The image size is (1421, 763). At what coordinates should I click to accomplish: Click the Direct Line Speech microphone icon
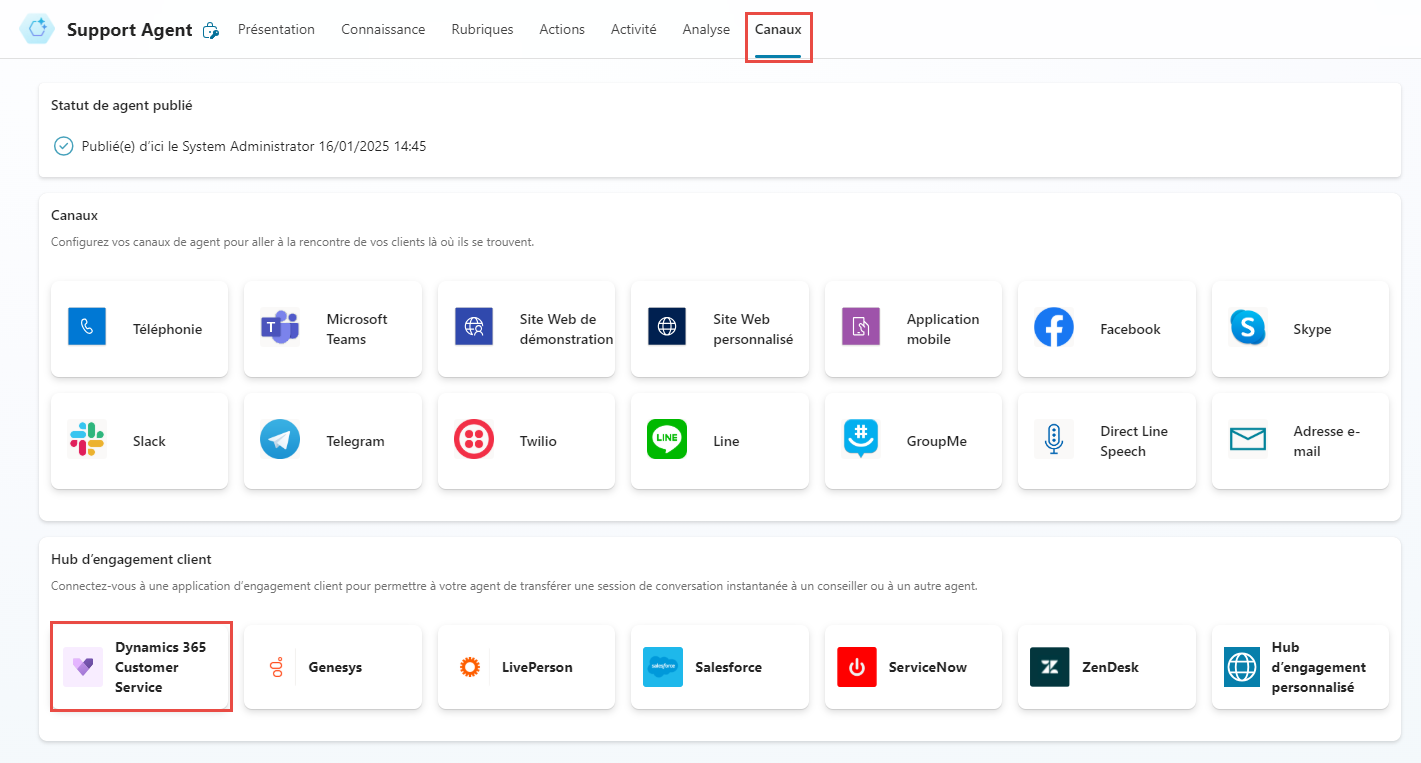(x=1054, y=439)
